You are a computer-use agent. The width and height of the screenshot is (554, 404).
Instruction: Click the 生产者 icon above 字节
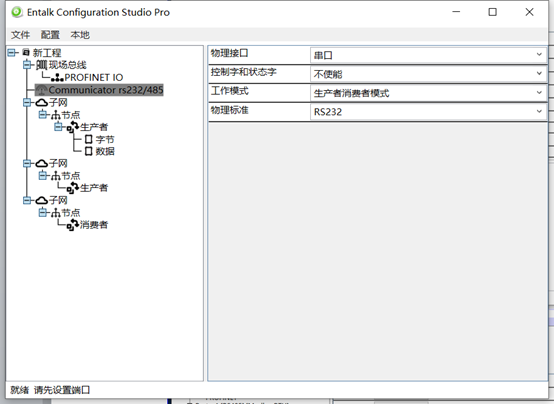[x=73, y=127]
